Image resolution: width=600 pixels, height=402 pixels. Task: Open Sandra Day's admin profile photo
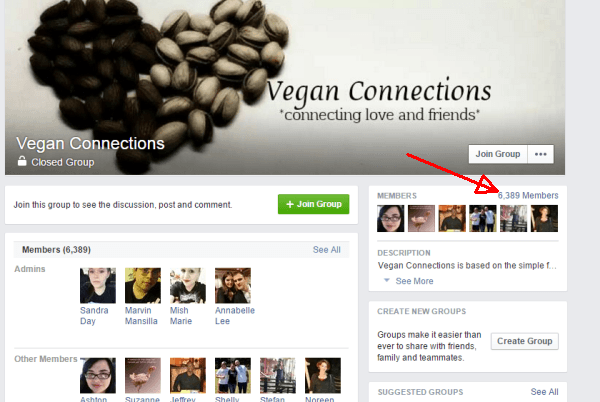click(x=98, y=285)
